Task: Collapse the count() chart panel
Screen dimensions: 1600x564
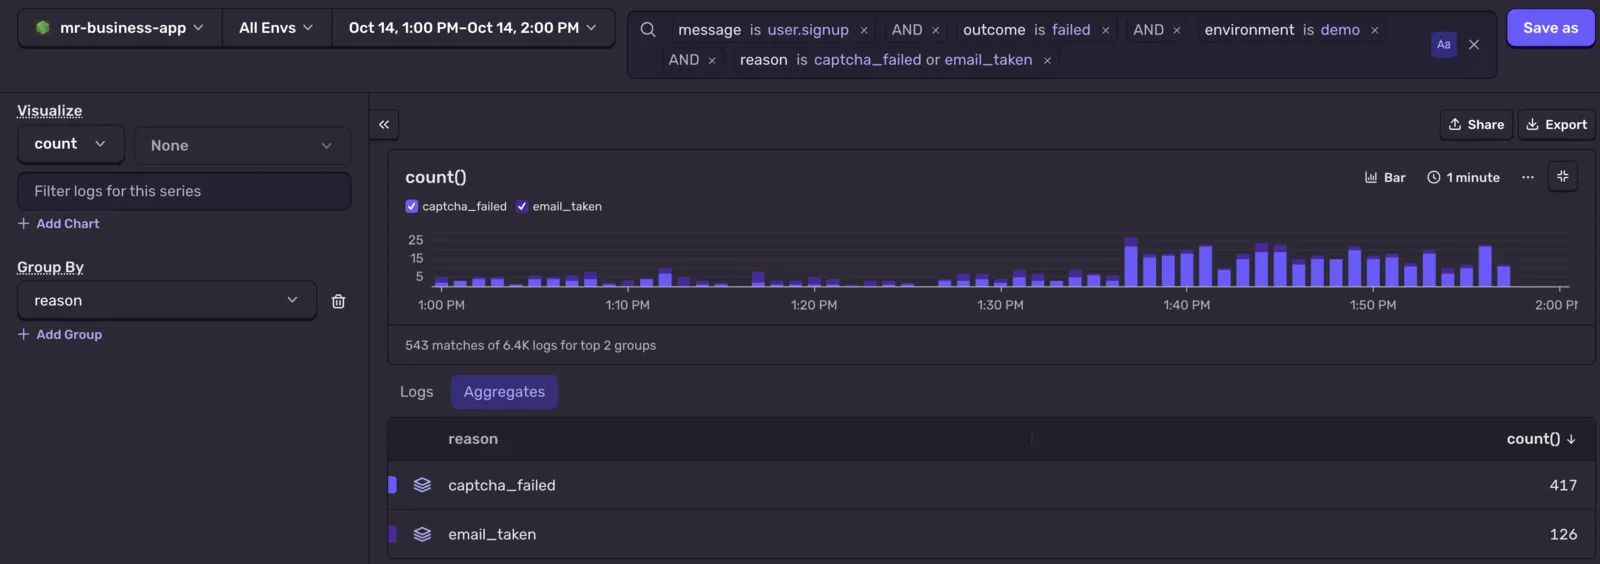Action: [x=1562, y=177]
